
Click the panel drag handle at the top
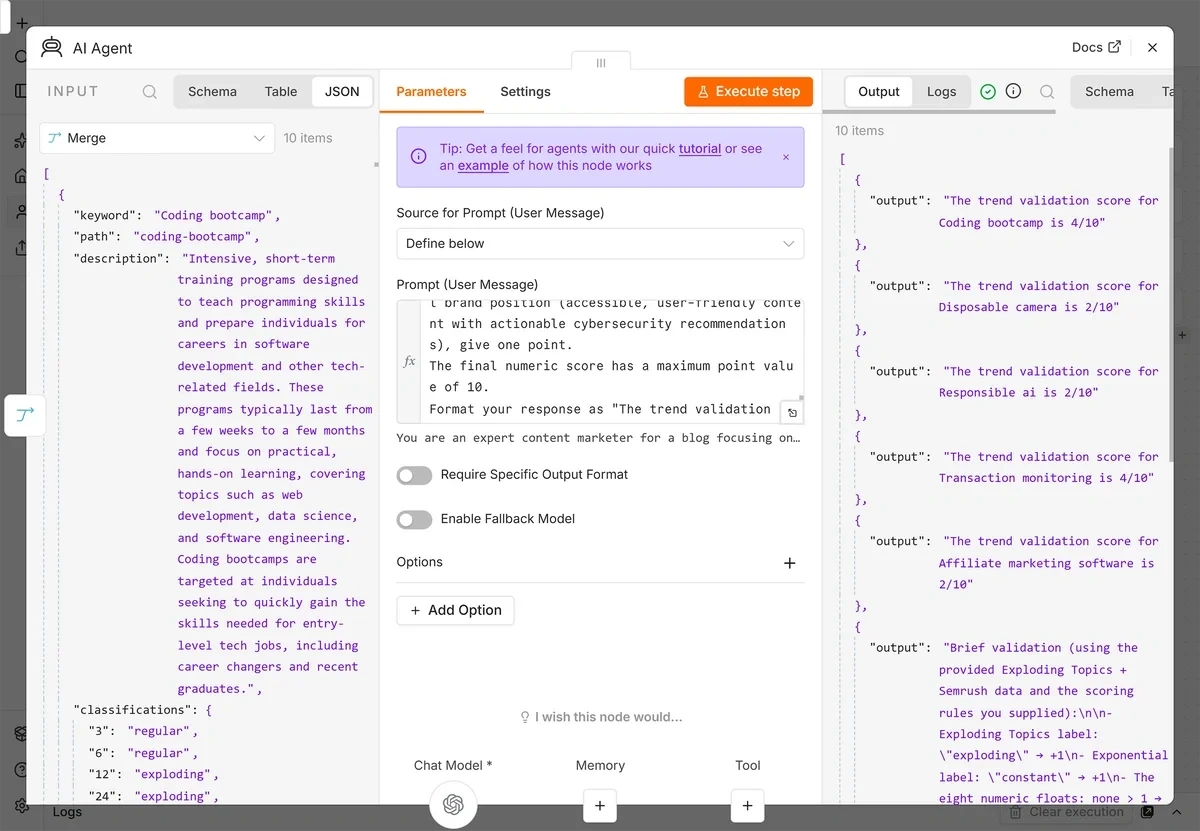coord(601,62)
